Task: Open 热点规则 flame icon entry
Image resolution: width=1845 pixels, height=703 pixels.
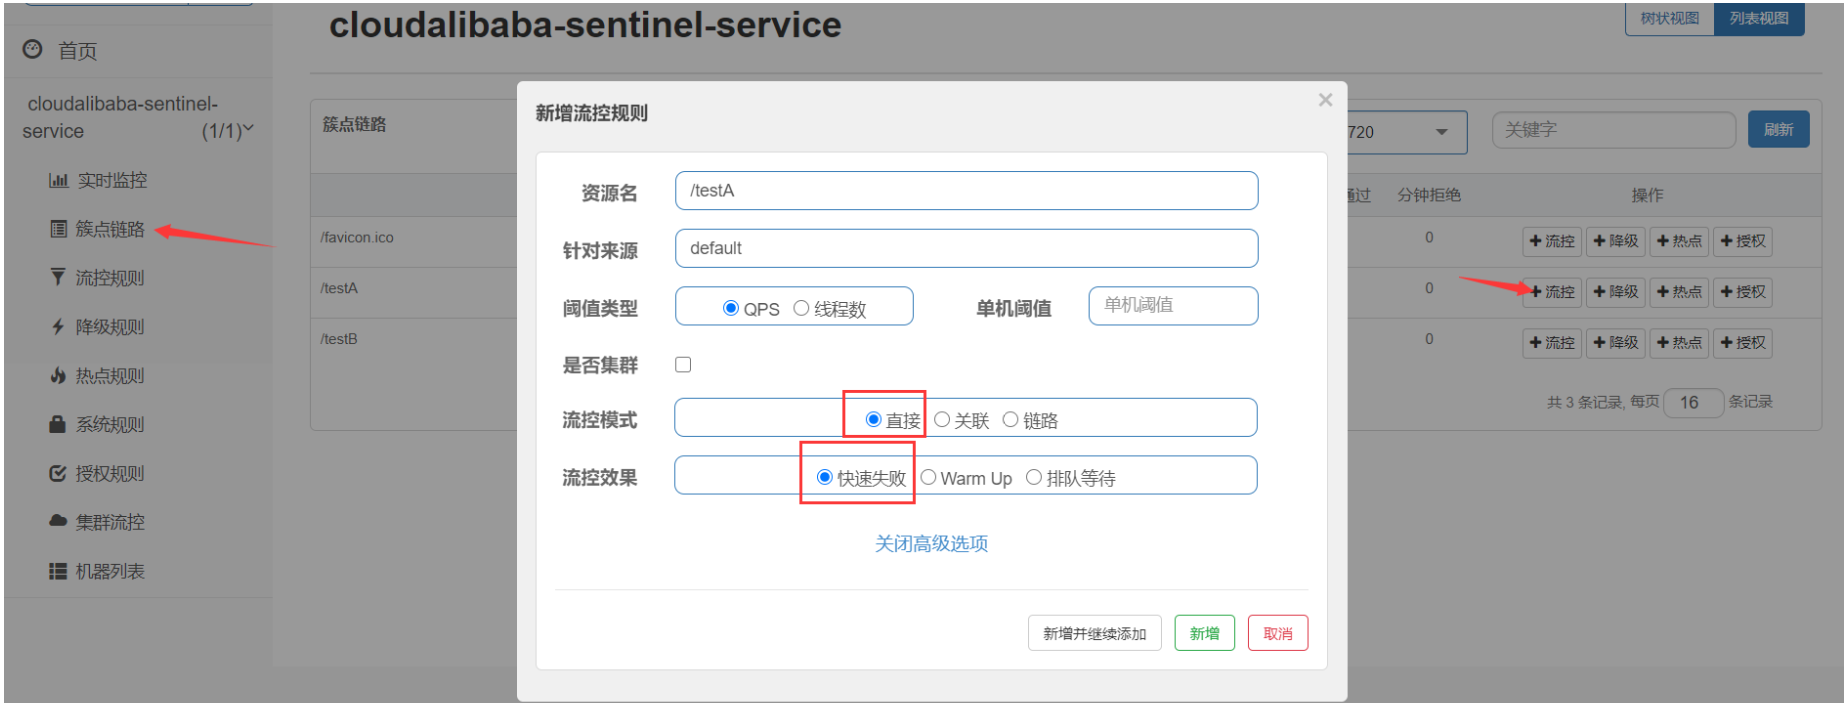Action: click(58, 375)
